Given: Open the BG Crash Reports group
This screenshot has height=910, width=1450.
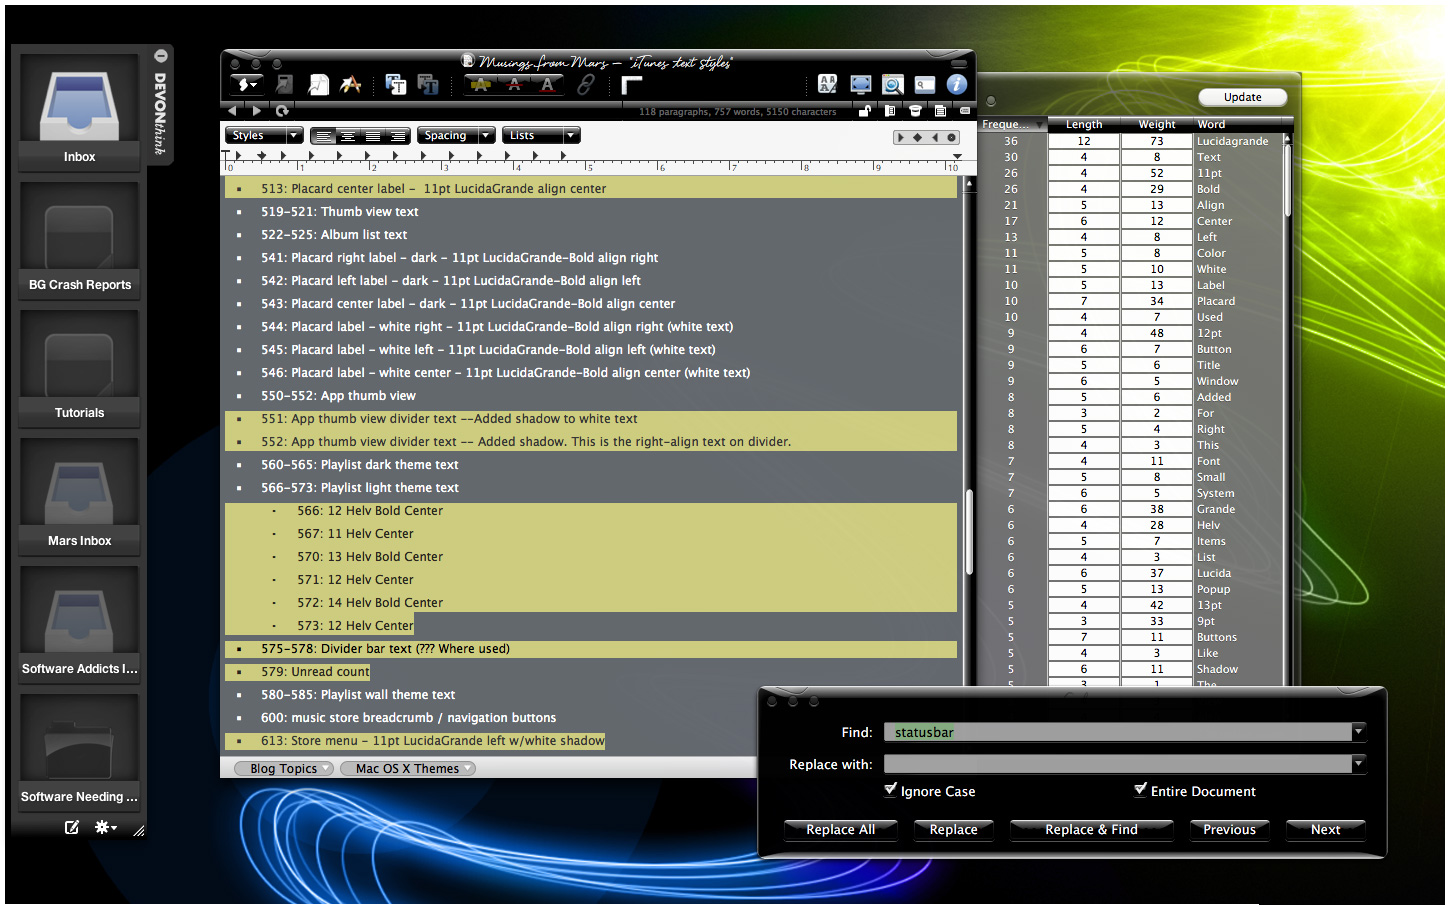Looking at the screenshot, I should (x=79, y=240).
